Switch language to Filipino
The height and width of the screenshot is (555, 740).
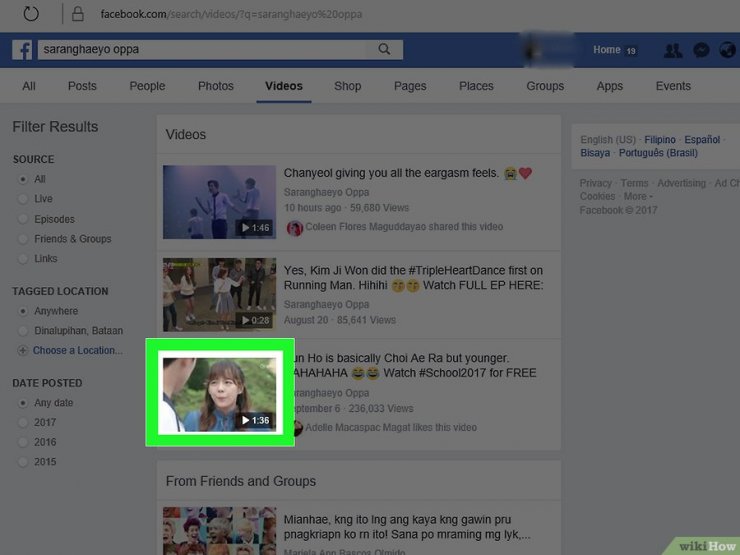(660, 140)
